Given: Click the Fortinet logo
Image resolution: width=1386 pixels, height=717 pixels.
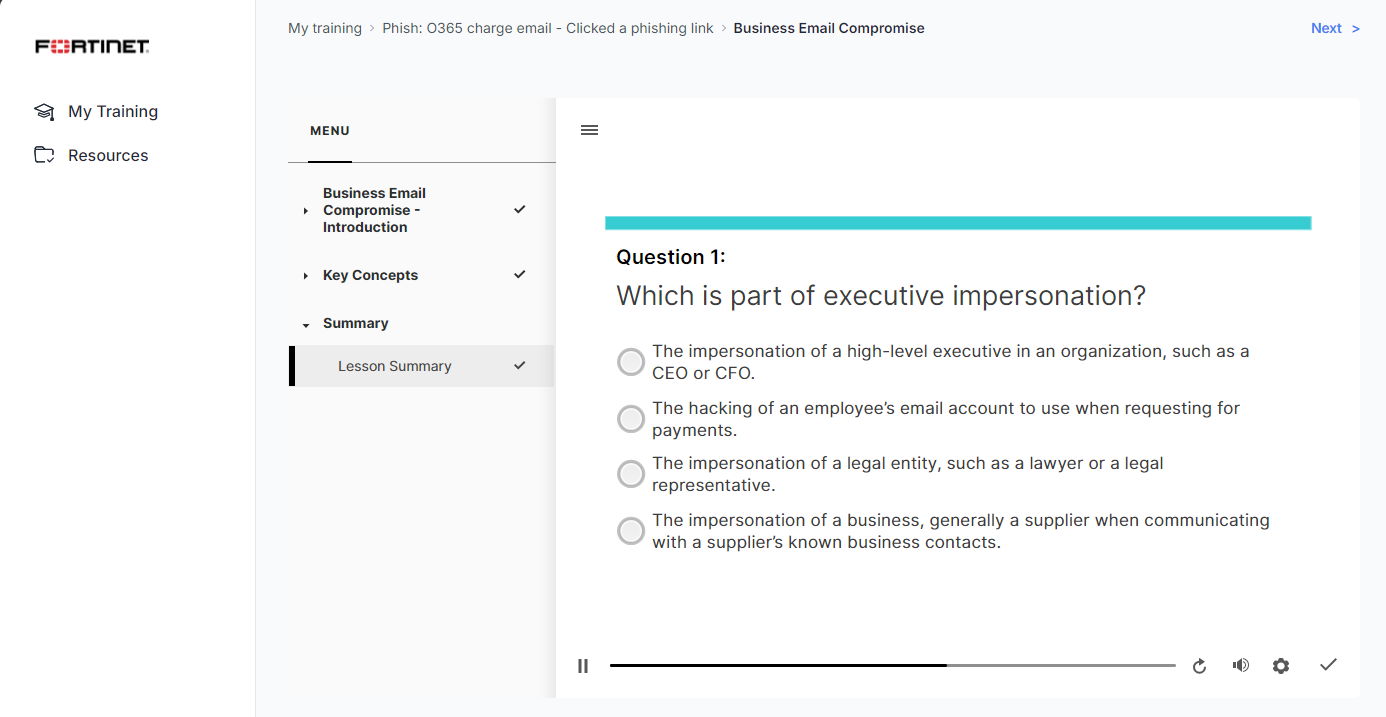Looking at the screenshot, I should pos(92,47).
